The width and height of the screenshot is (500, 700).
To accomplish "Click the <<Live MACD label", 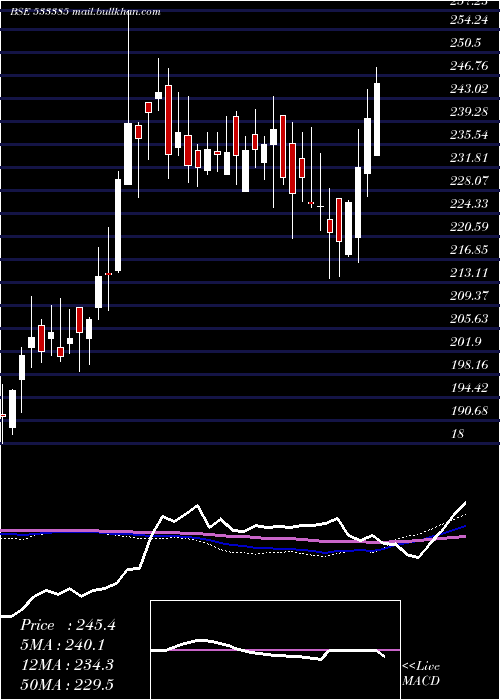I will pyautogui.click(x=421, y=674).
